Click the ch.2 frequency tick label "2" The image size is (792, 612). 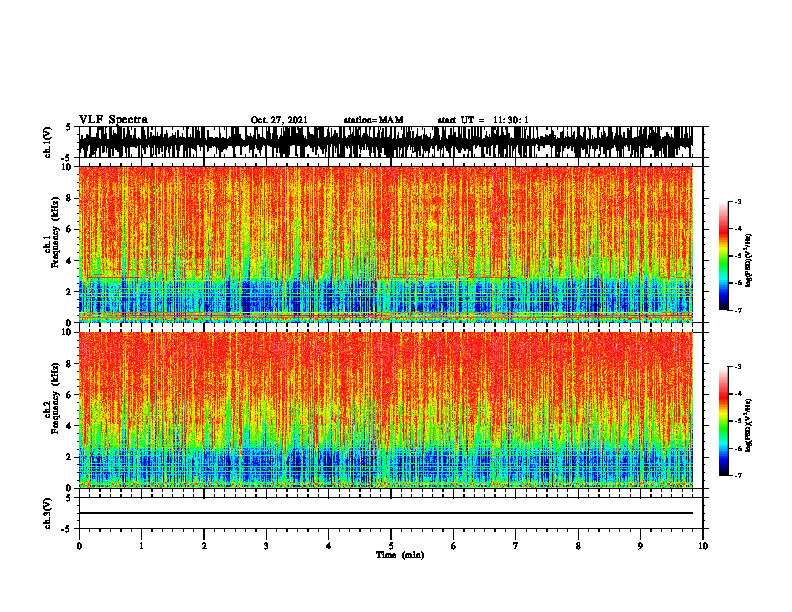70,457
